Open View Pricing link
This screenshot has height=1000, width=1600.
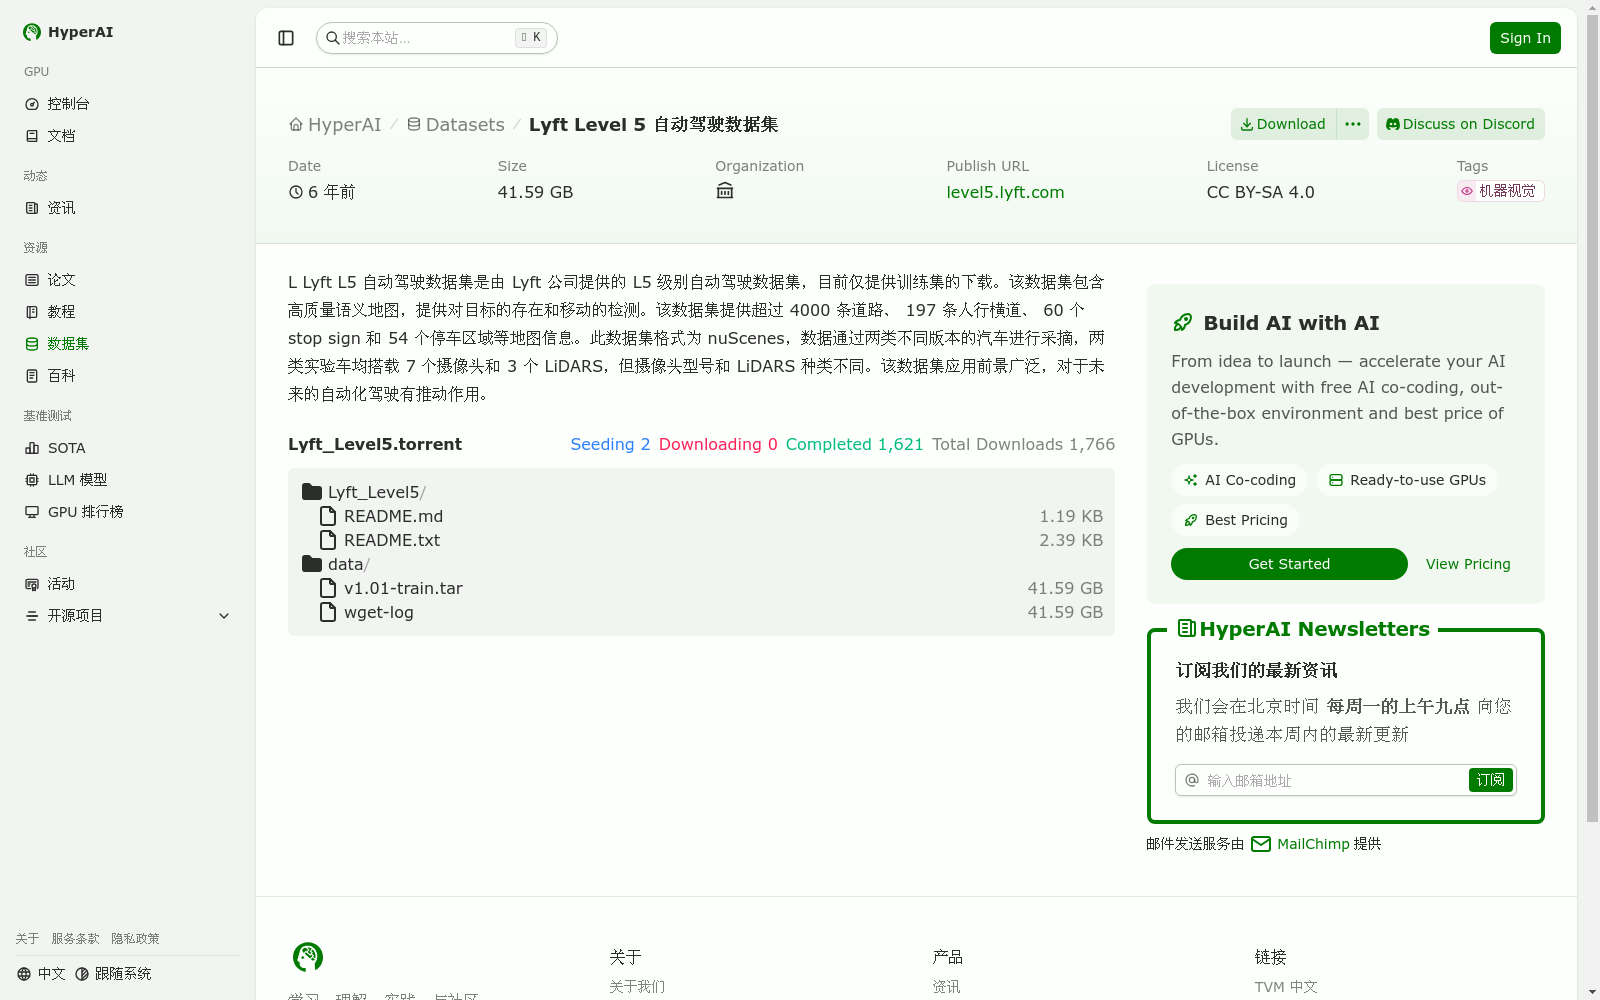pyautogui.click(x=1468, y=564)
